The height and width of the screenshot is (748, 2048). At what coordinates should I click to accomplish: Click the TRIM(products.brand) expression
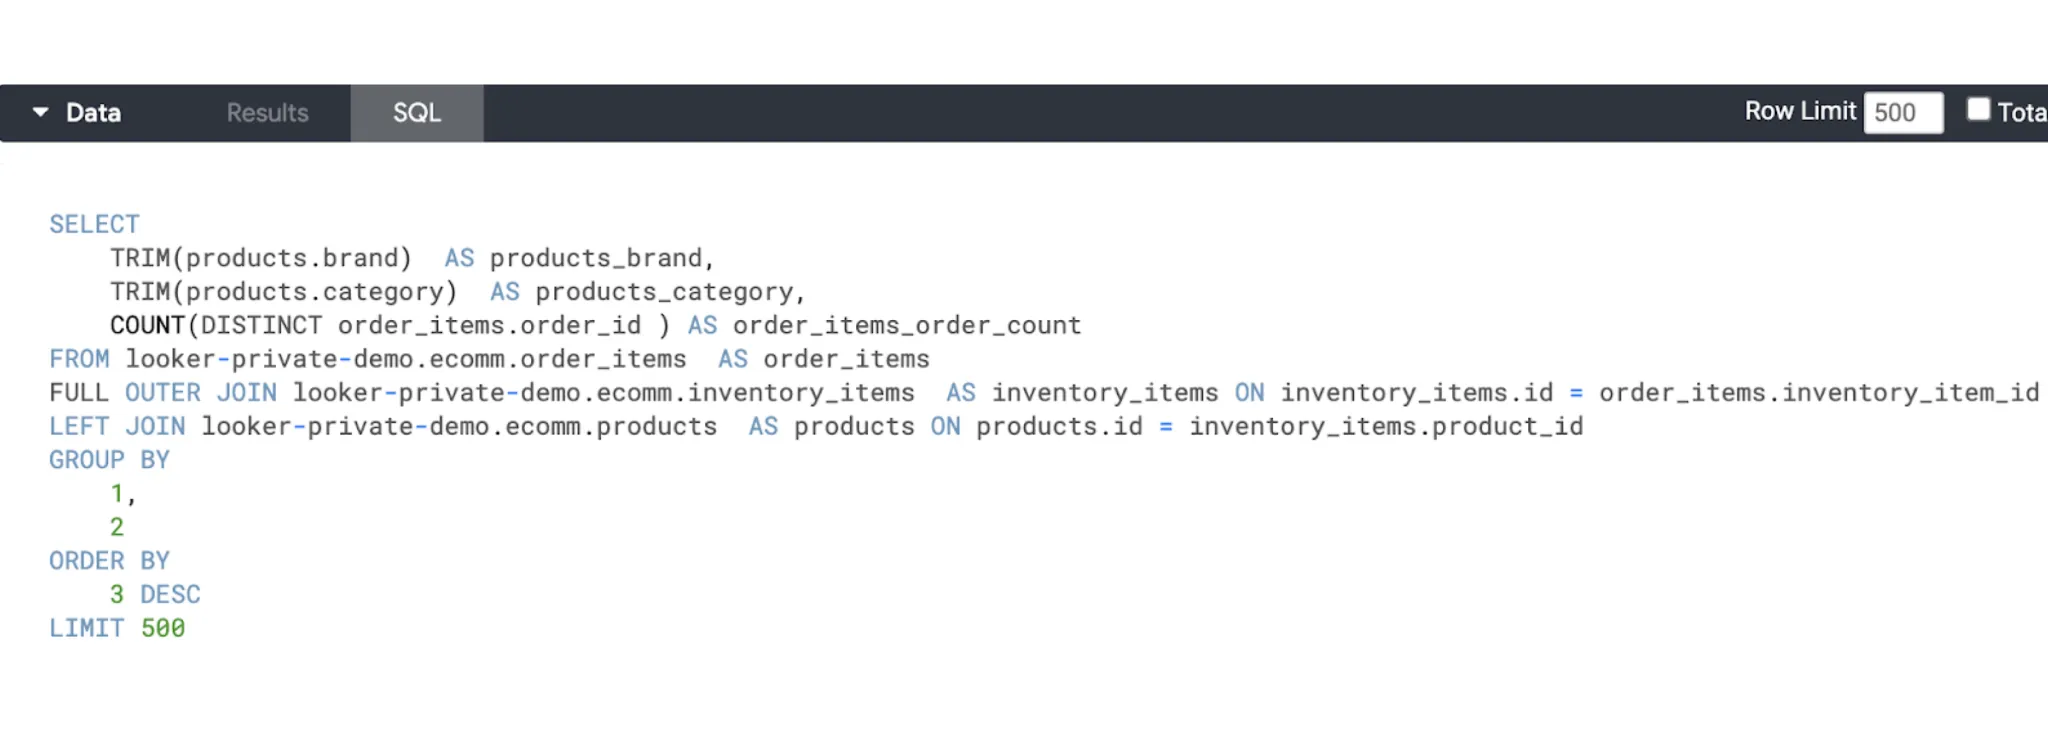260,258
